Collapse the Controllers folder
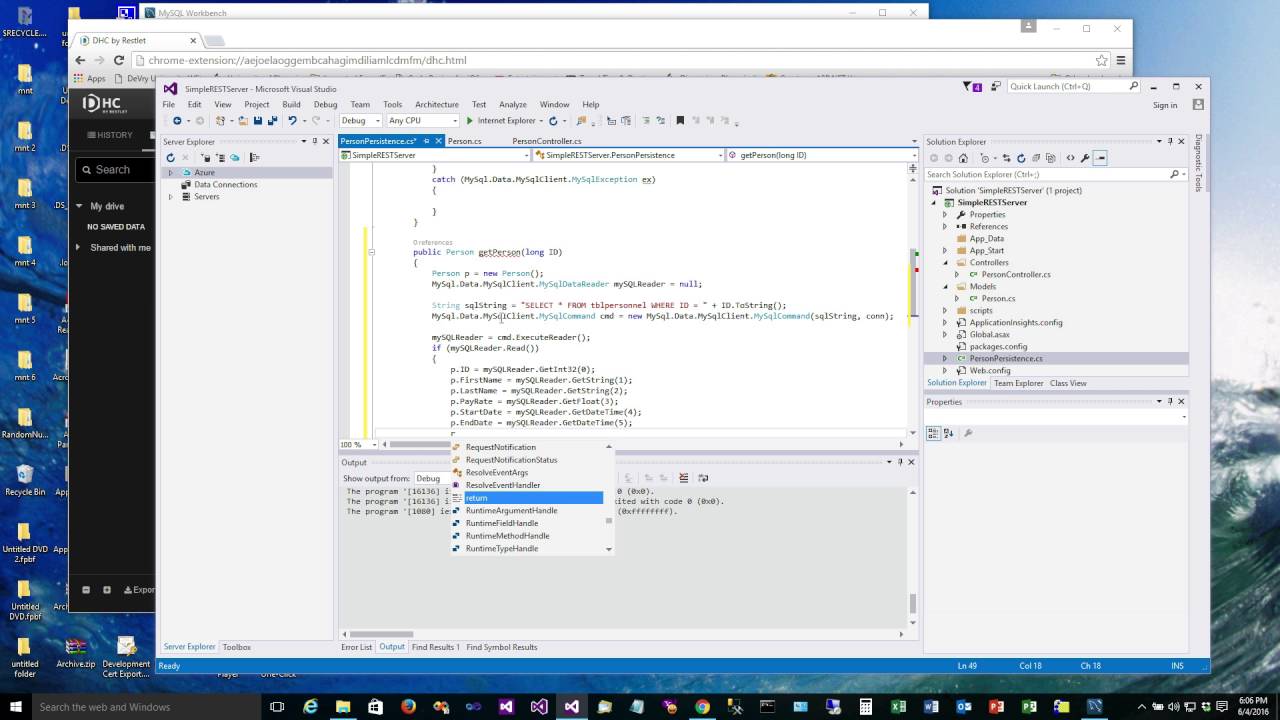1280x720 pixels. [945, 262]
